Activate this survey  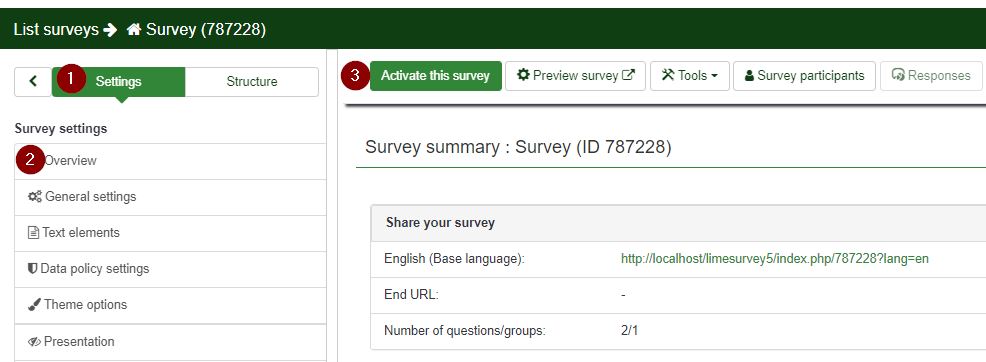coord(435,75)
